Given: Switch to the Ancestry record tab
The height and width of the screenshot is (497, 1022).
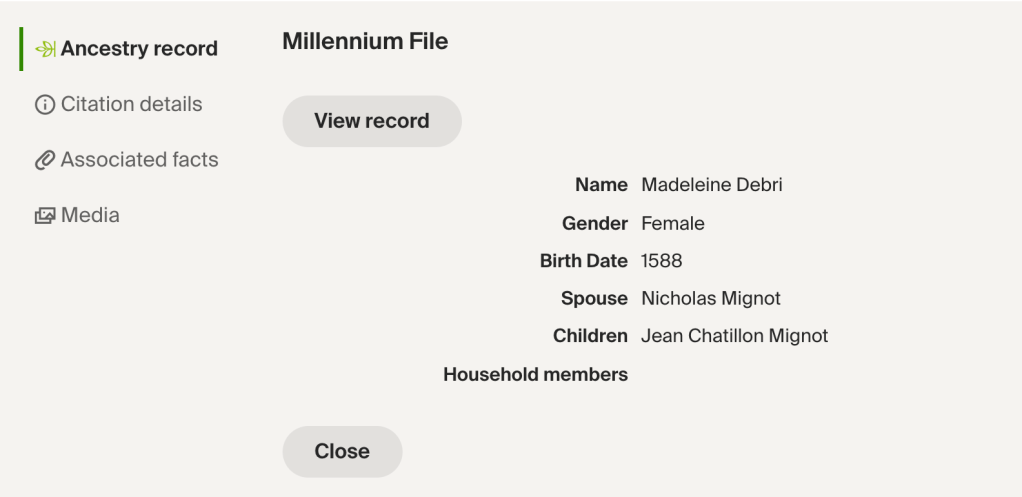Looking at the screenshot, I should pyautogui.click(x=138, y=49).
